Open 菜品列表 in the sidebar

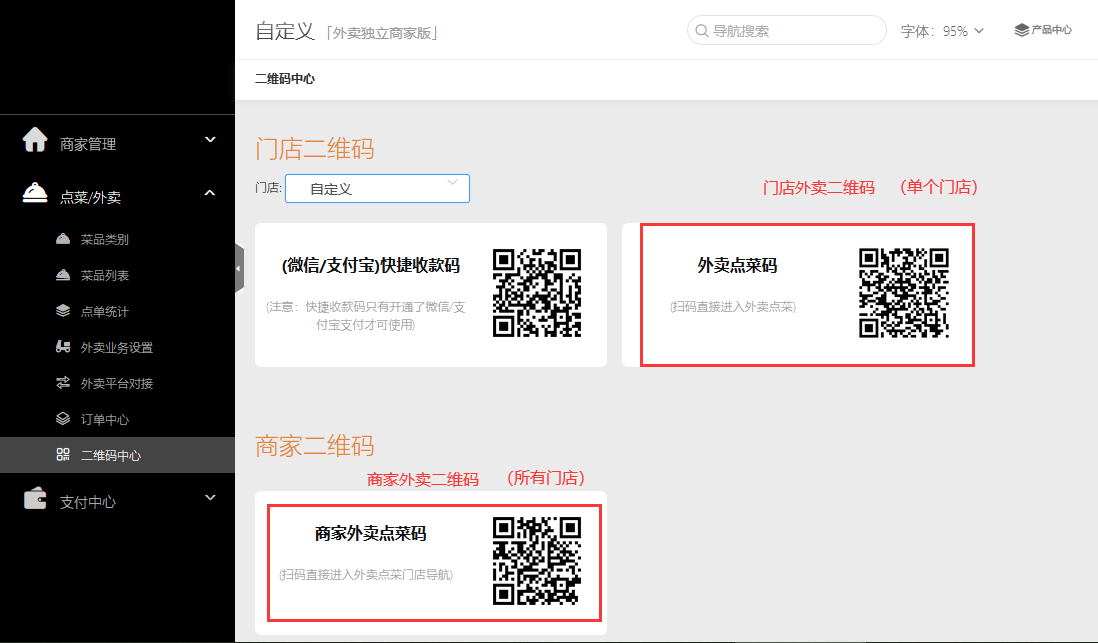tap(105, 275)
